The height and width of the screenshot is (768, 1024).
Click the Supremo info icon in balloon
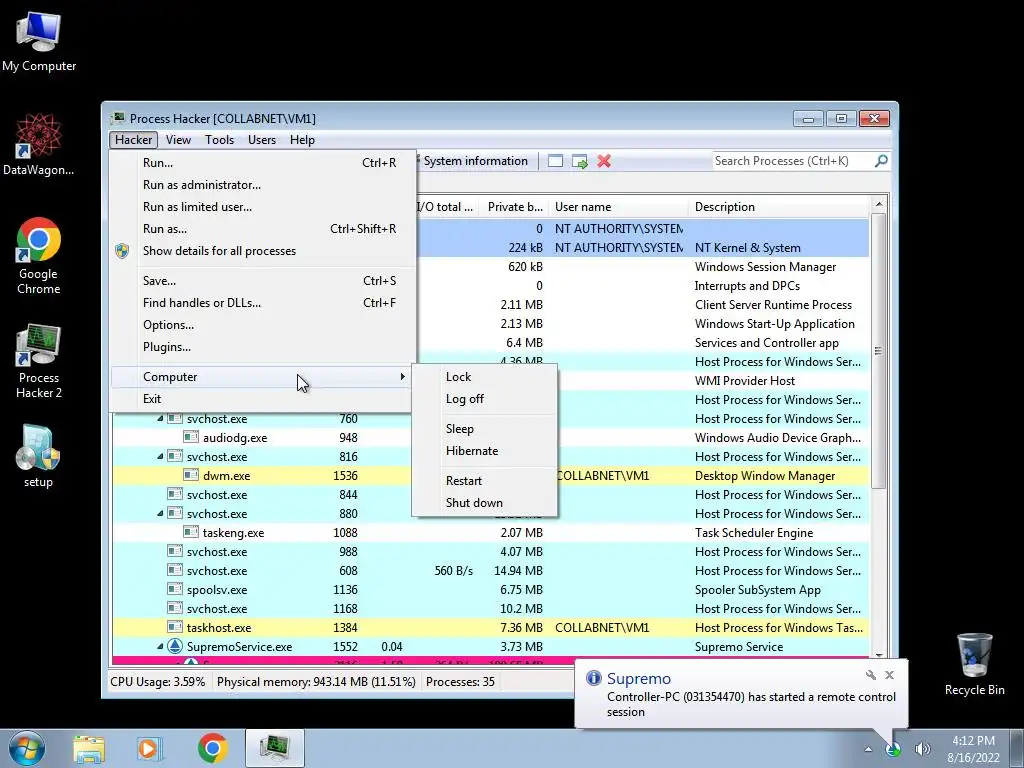(x=593, y=678)
